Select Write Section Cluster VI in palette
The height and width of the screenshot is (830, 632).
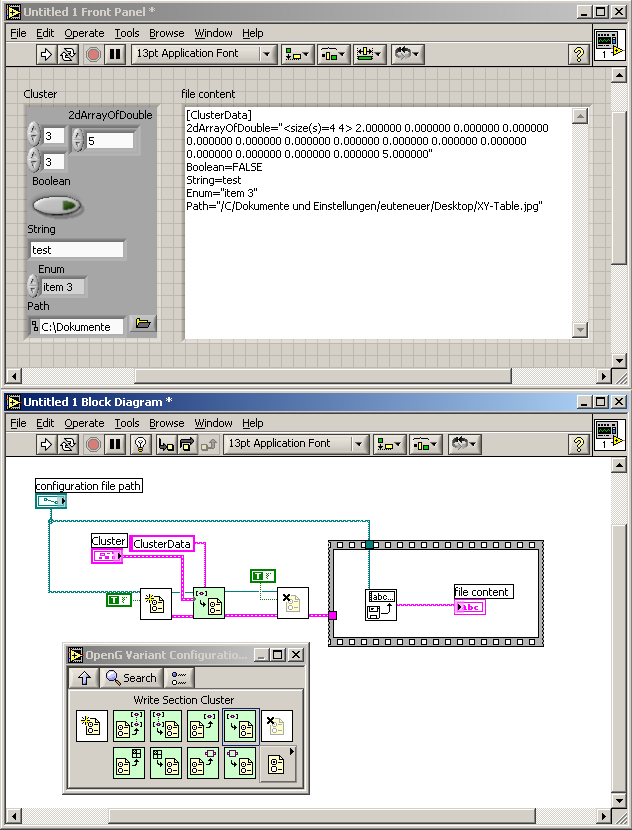[x=240, y=727]
